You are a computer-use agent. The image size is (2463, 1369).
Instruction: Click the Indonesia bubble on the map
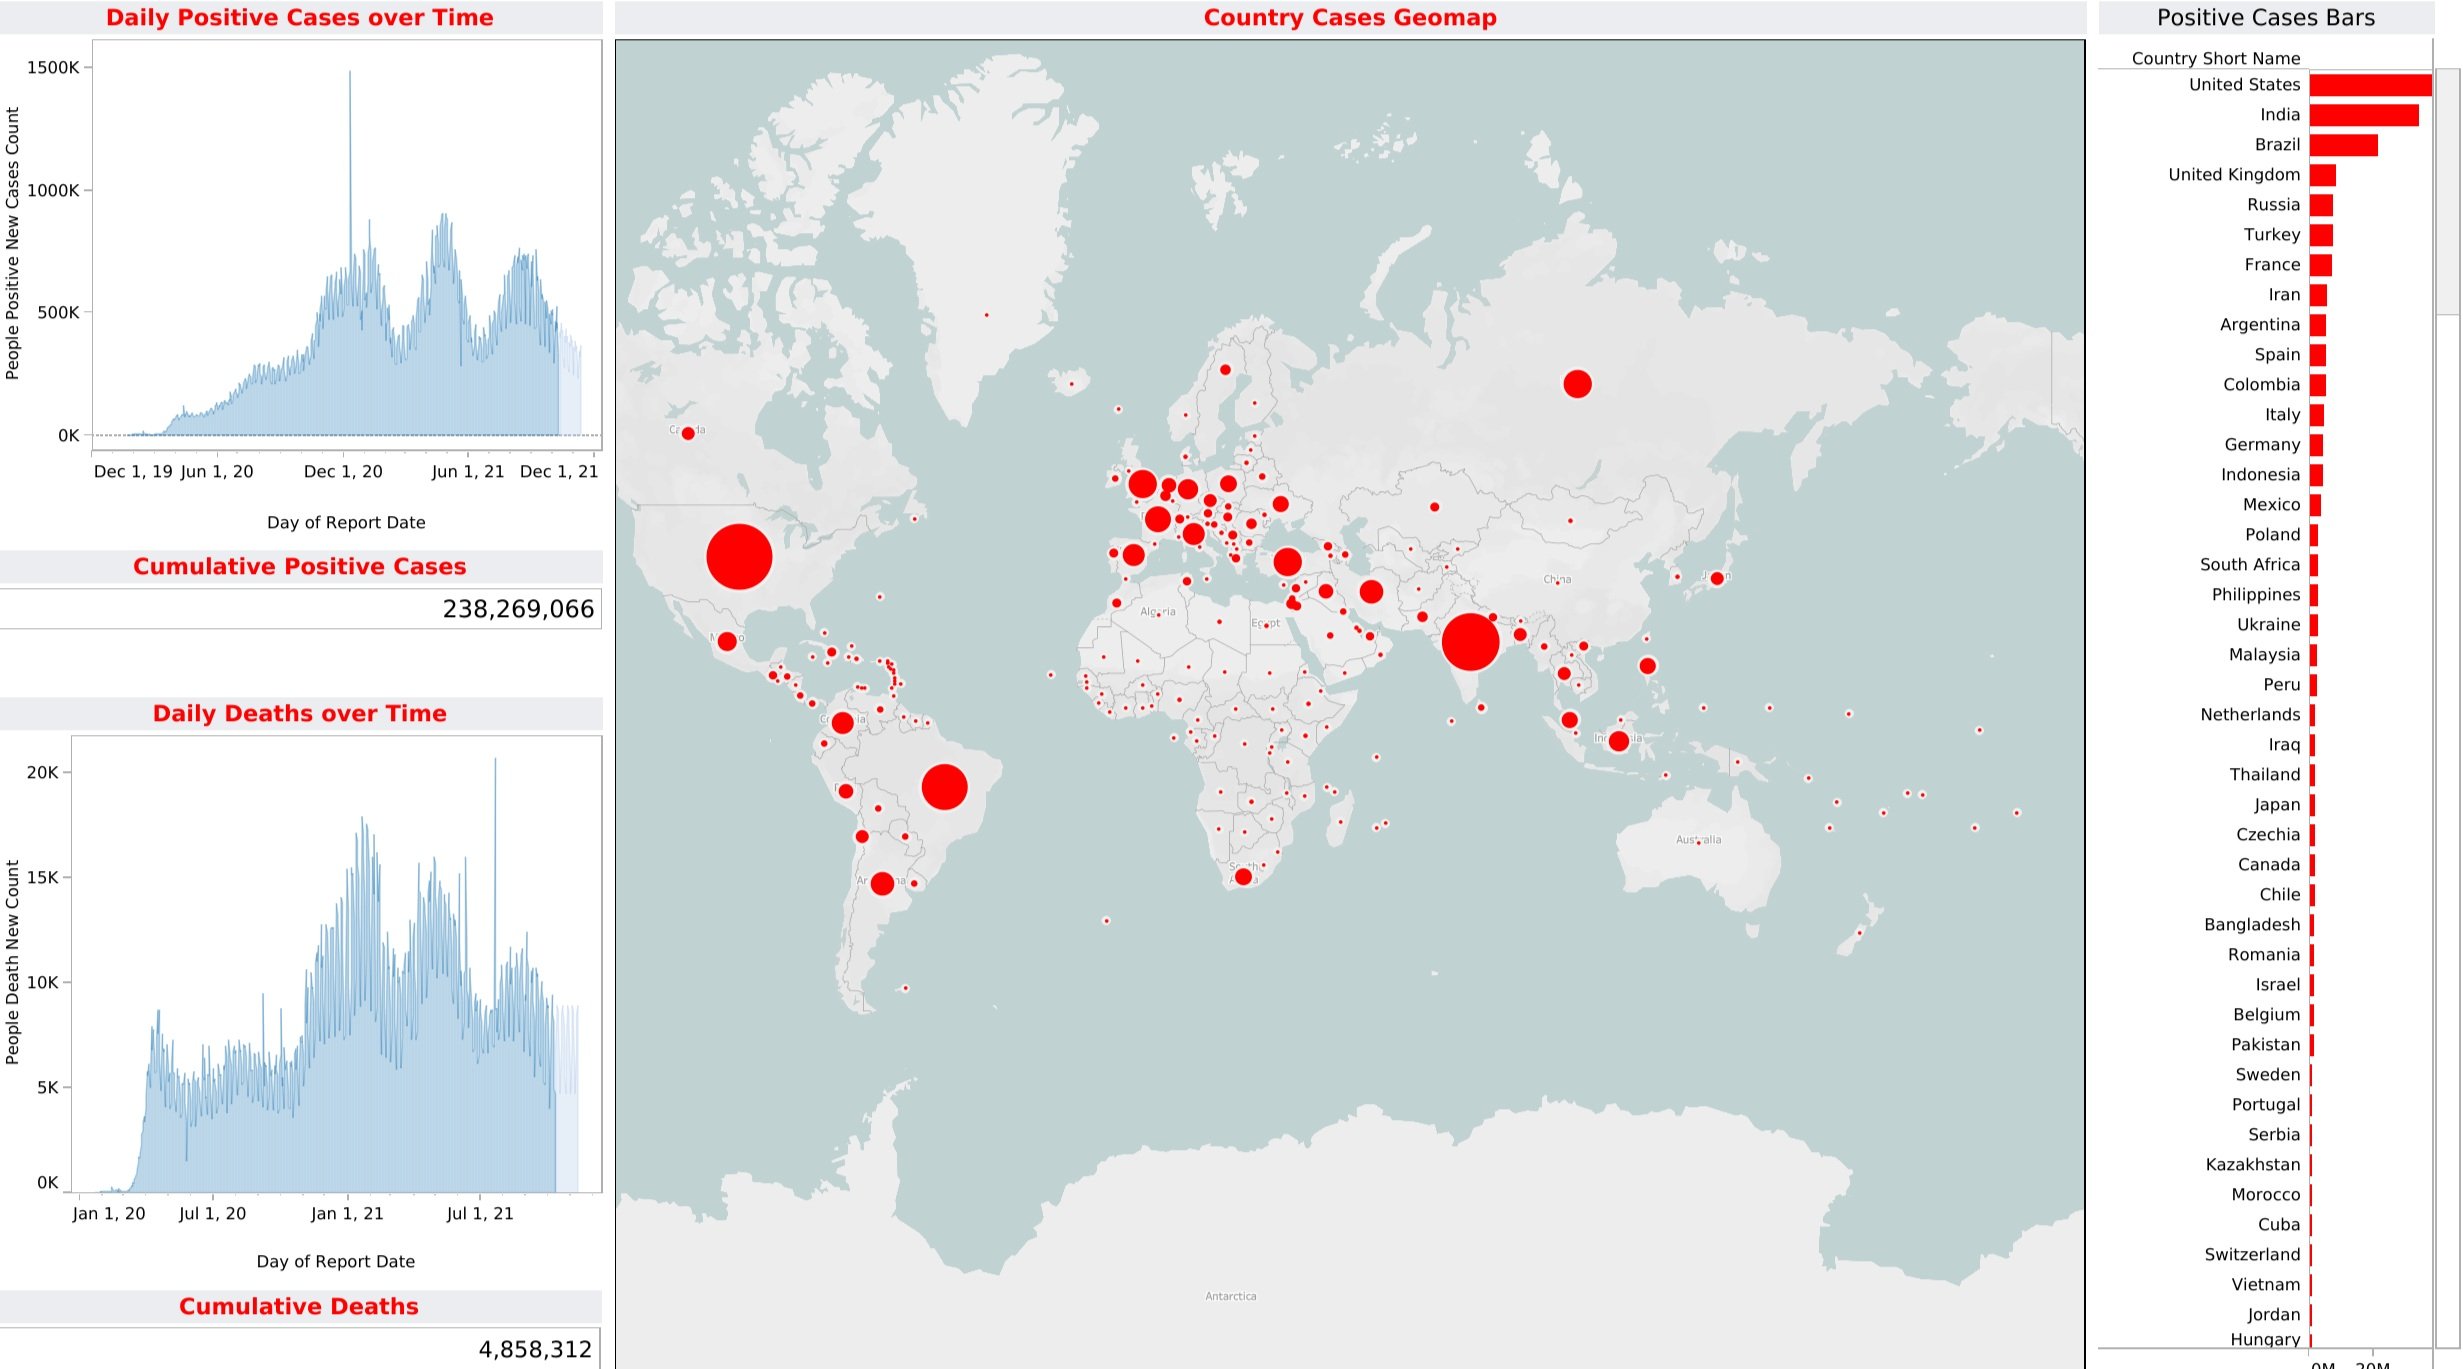tap(1618, 741)
